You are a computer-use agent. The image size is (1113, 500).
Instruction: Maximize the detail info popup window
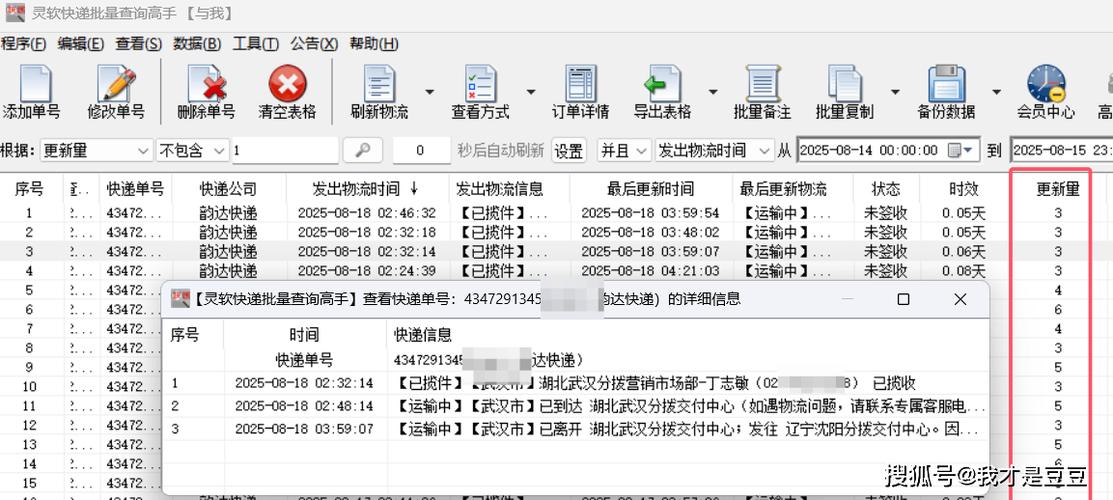coord(903,299)
